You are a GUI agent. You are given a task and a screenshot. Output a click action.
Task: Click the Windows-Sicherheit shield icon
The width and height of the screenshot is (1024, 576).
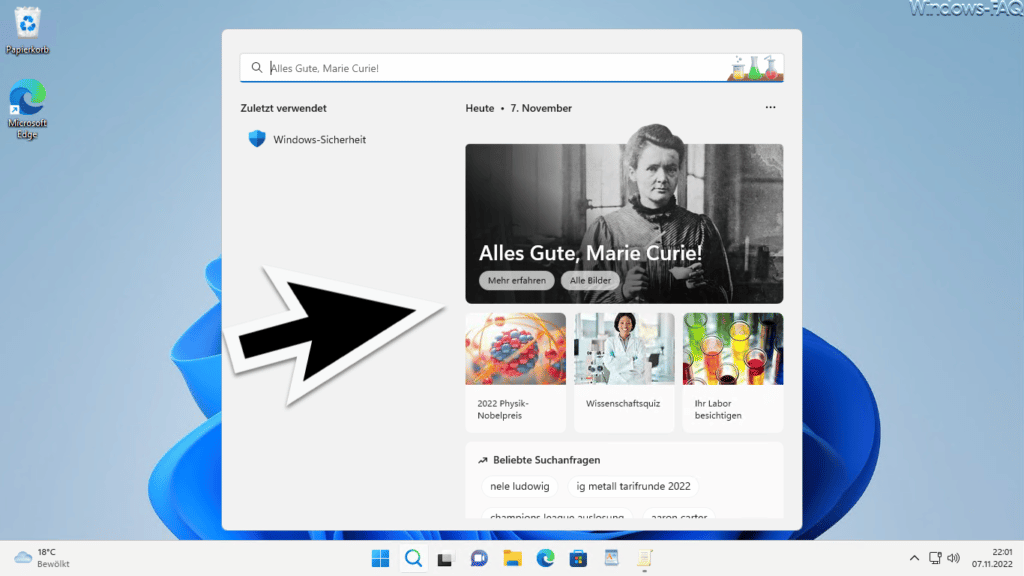[257, 139]
